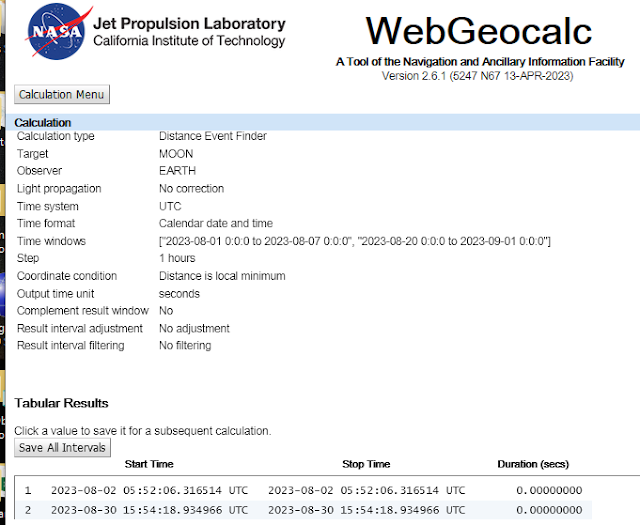Click the duration value in row 2
Viewport: 640px width, 525px height.
549,510
